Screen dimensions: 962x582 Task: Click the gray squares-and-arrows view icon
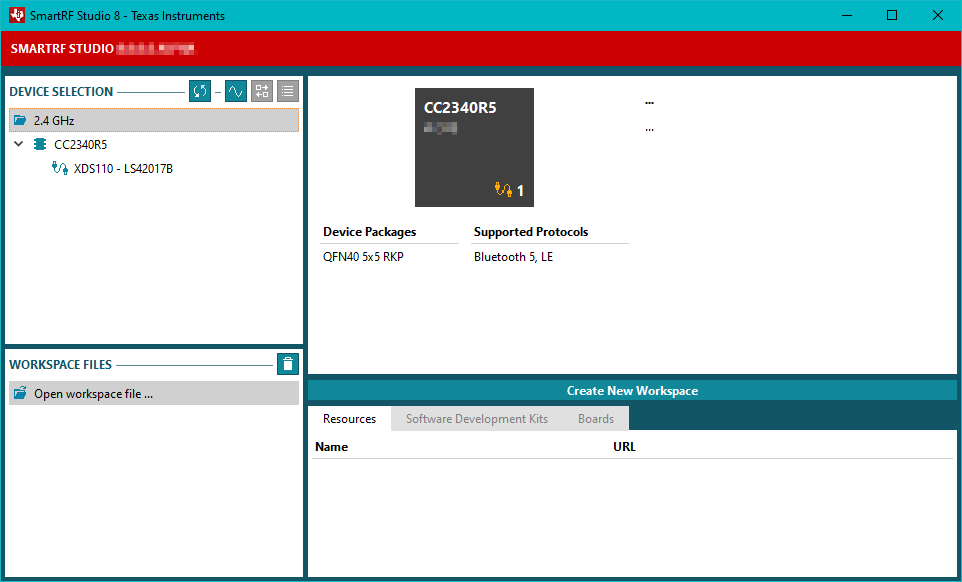point(262,91)
